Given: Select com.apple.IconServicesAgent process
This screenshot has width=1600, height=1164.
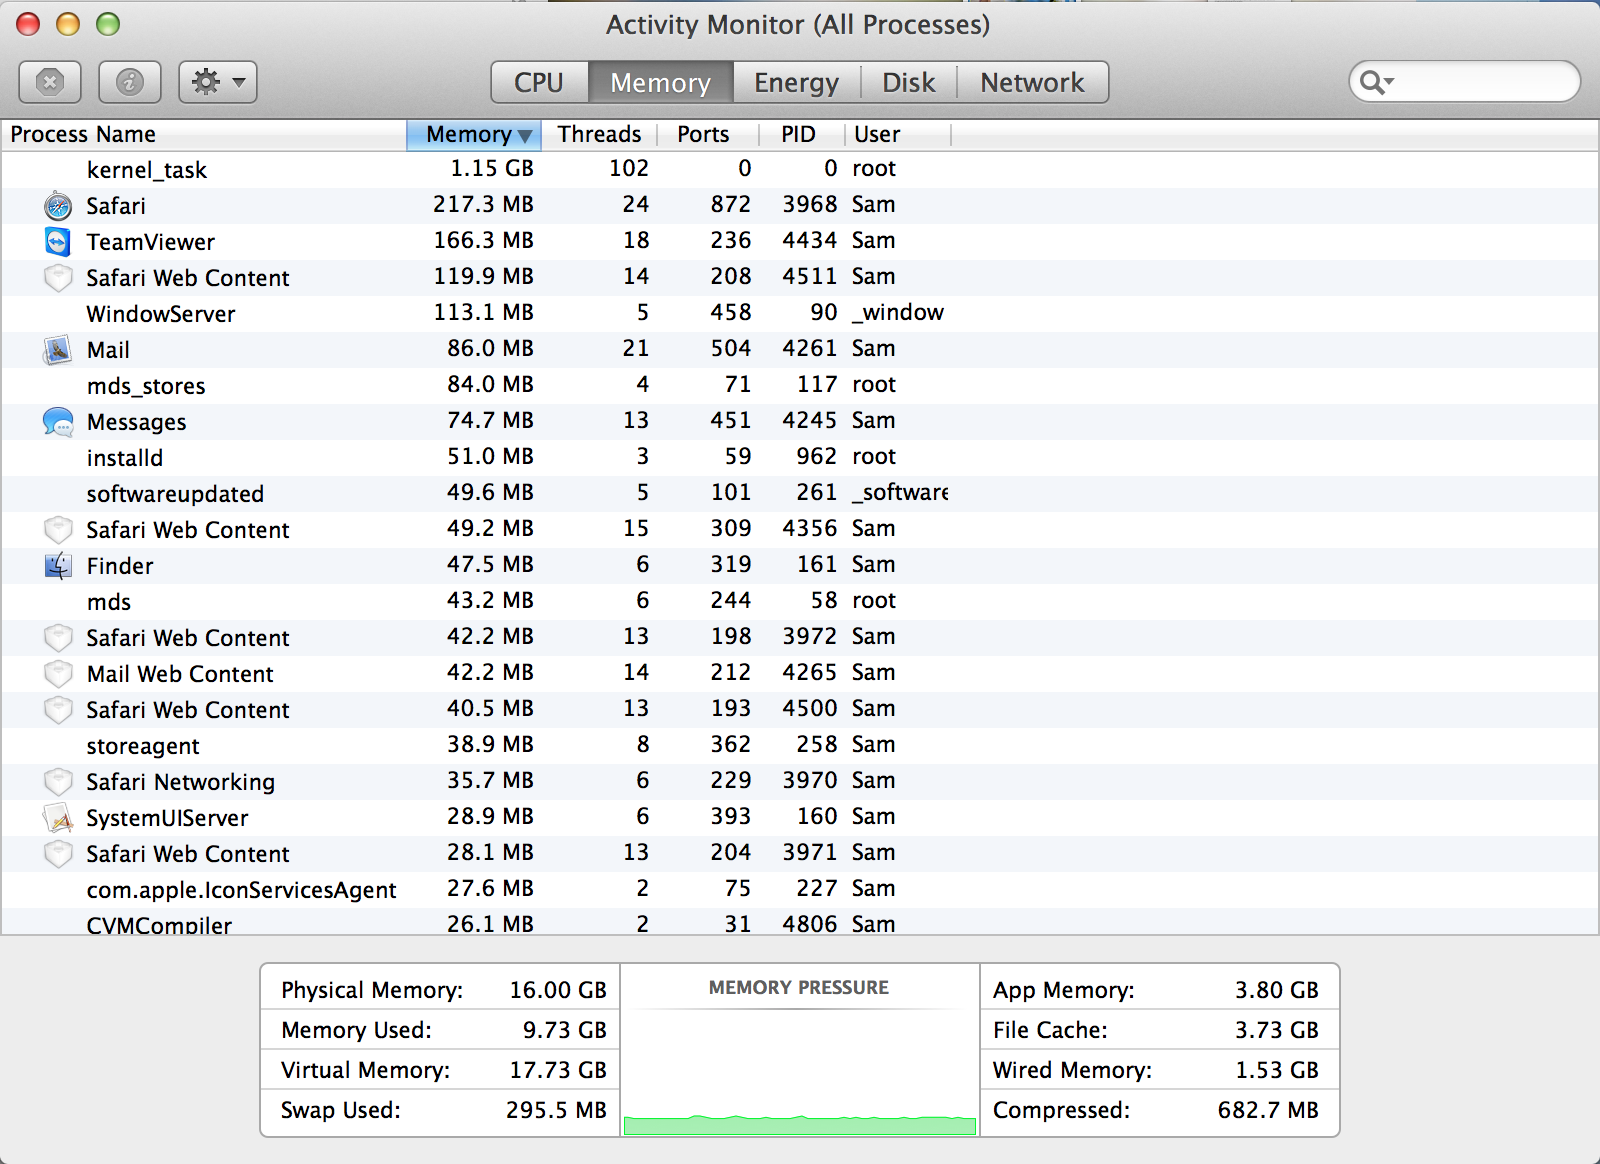Looking at the screenshot, I should 800,890.
